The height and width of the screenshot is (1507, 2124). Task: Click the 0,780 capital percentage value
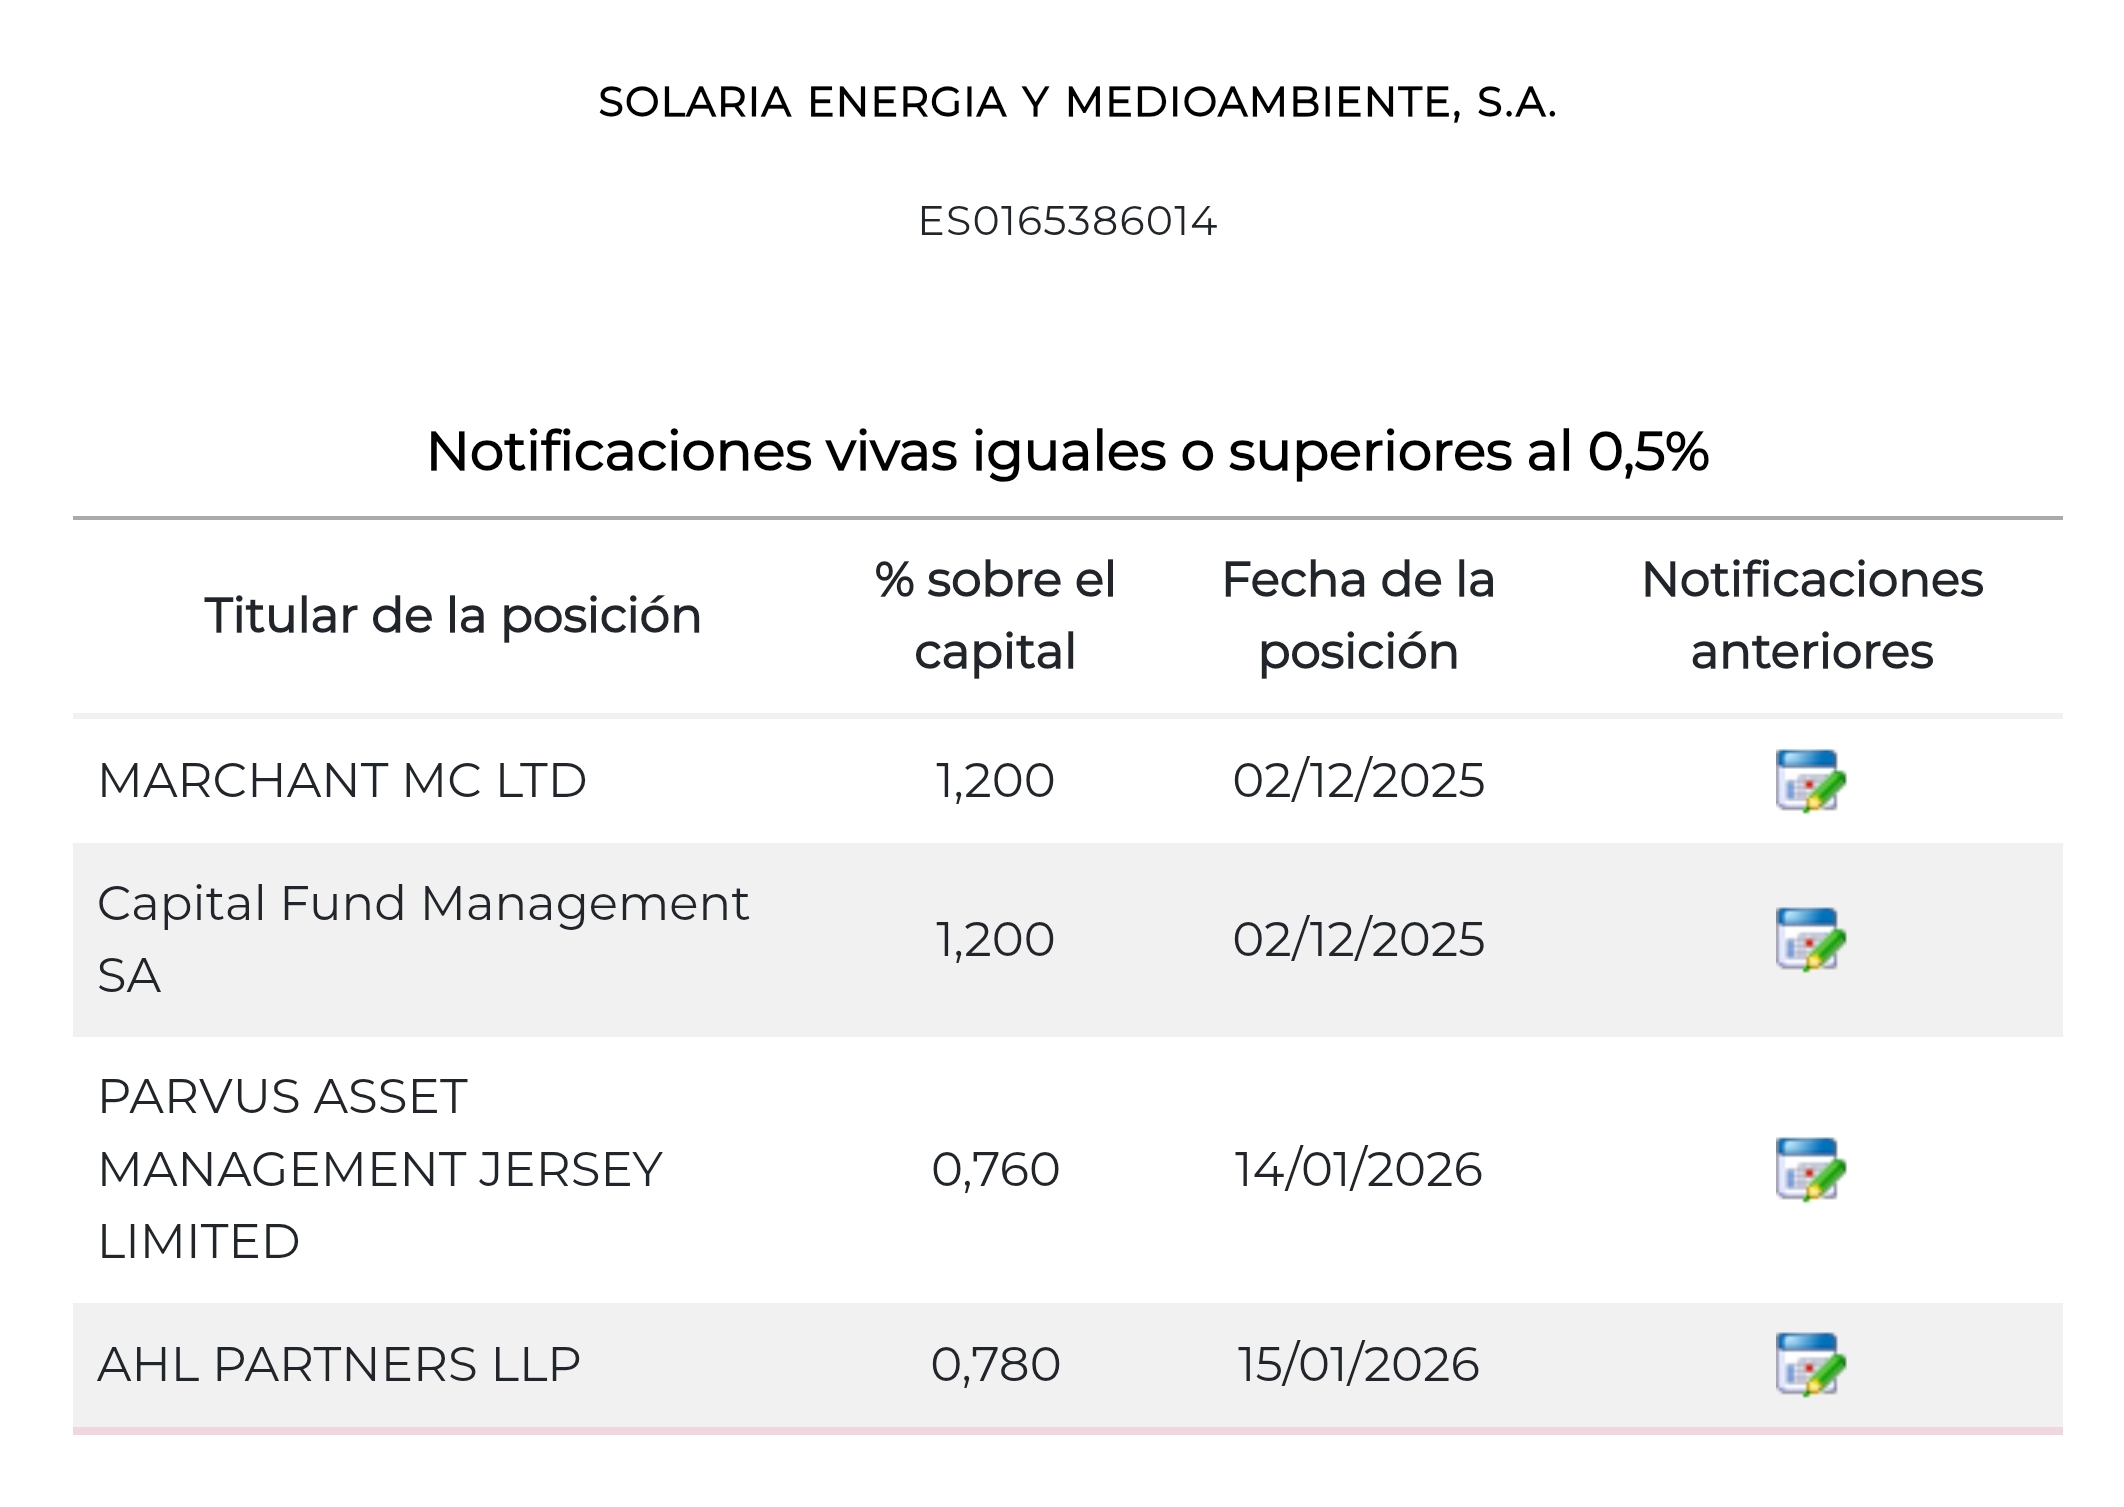click(995, 1364)
